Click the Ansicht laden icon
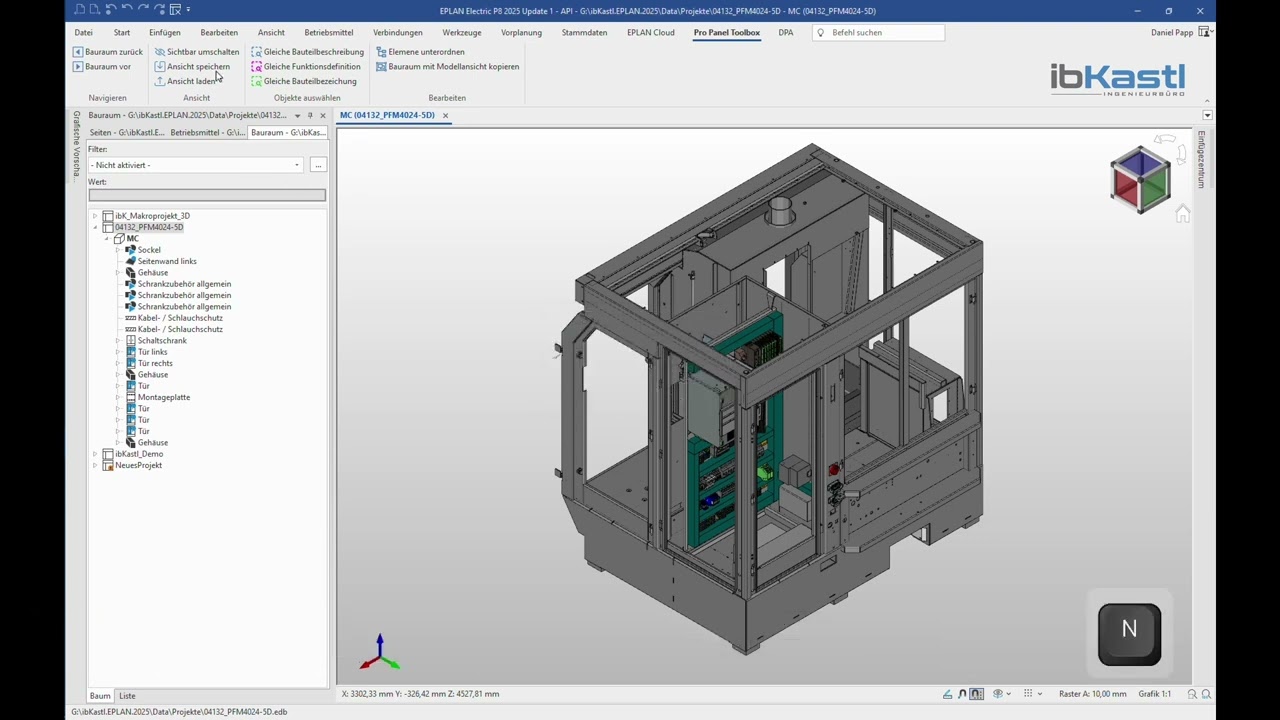Screen dimensions: 1280x720 point(160,81)
